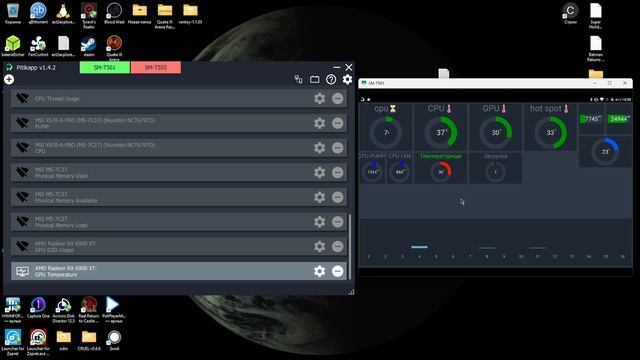Remove the GPU D3D Usage sensor
Image resolution: width=640 pixels, height=360 pixels.
point(338,247)
